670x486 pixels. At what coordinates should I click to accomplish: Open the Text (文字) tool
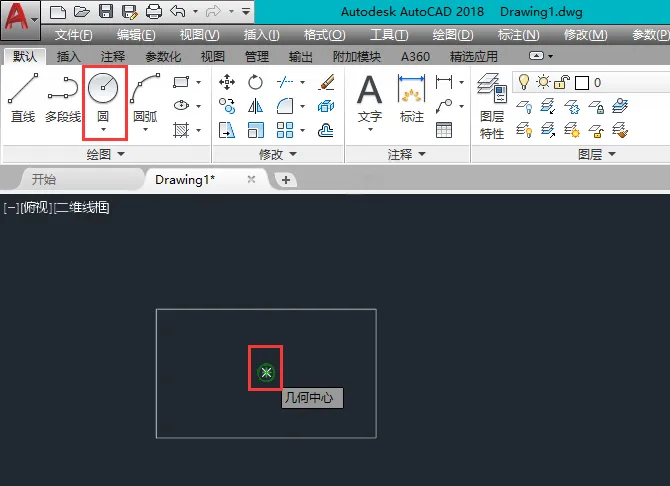point(370,98)
